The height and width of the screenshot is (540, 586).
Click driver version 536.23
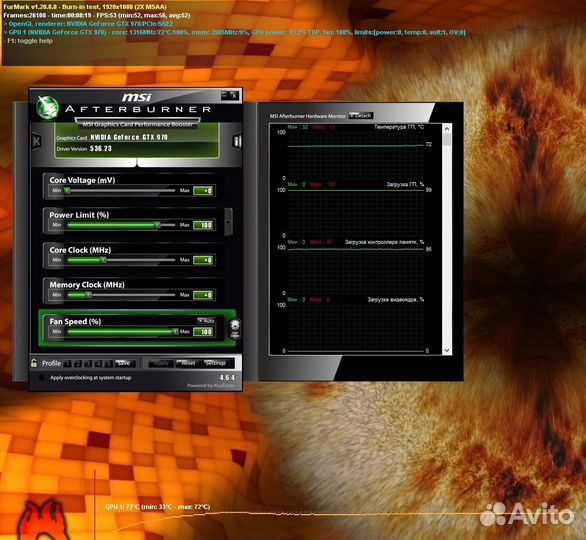coord(101,148)
